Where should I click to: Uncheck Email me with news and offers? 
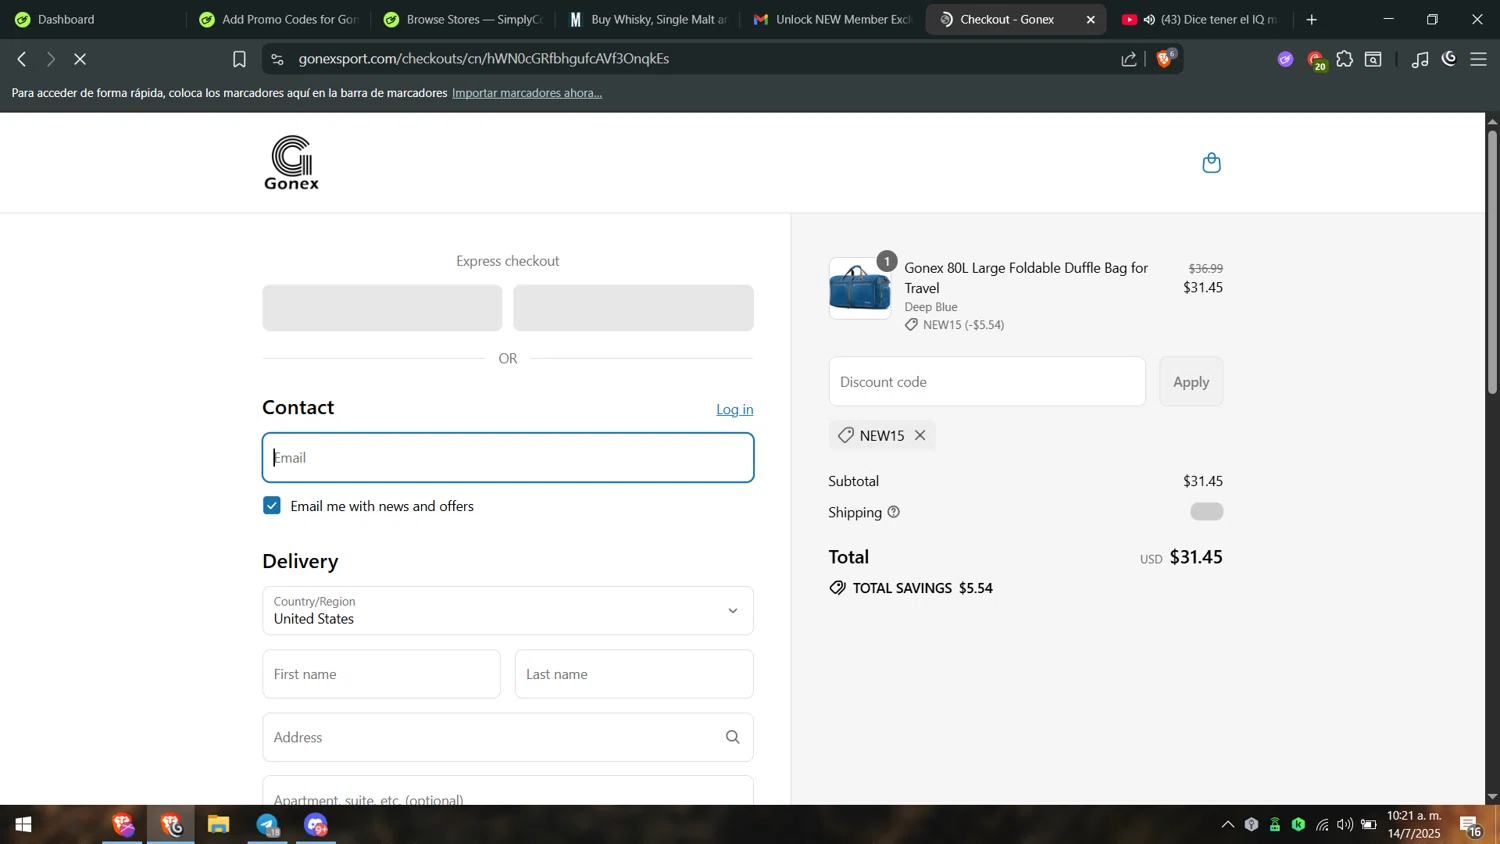[x=272, y=506]
